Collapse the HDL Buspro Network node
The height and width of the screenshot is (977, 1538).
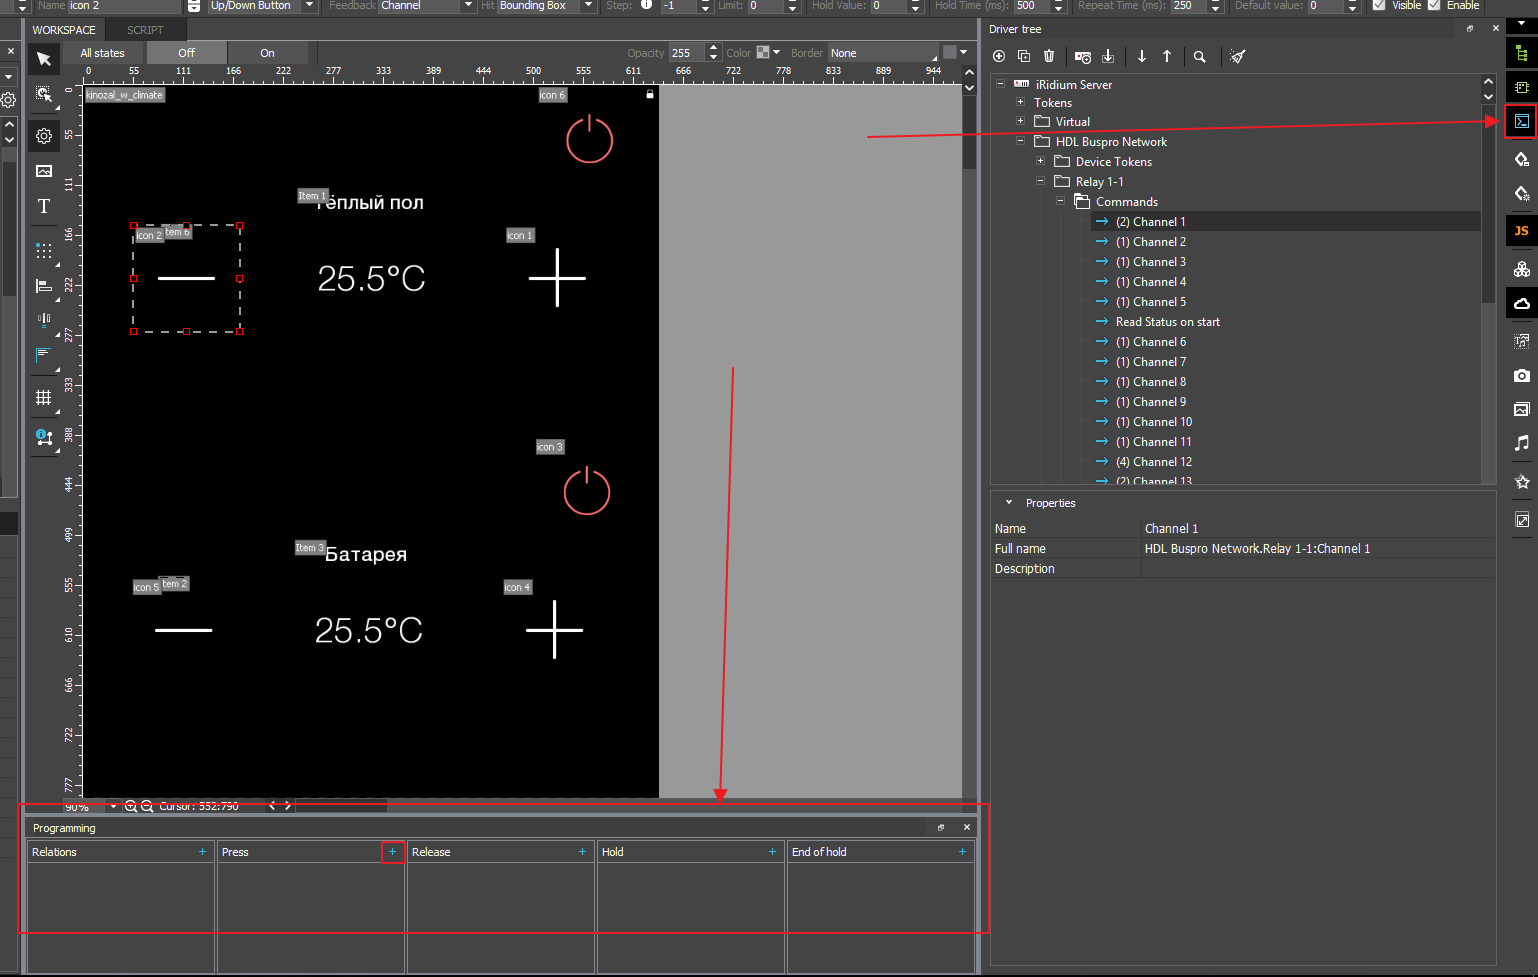[1020, 142]
